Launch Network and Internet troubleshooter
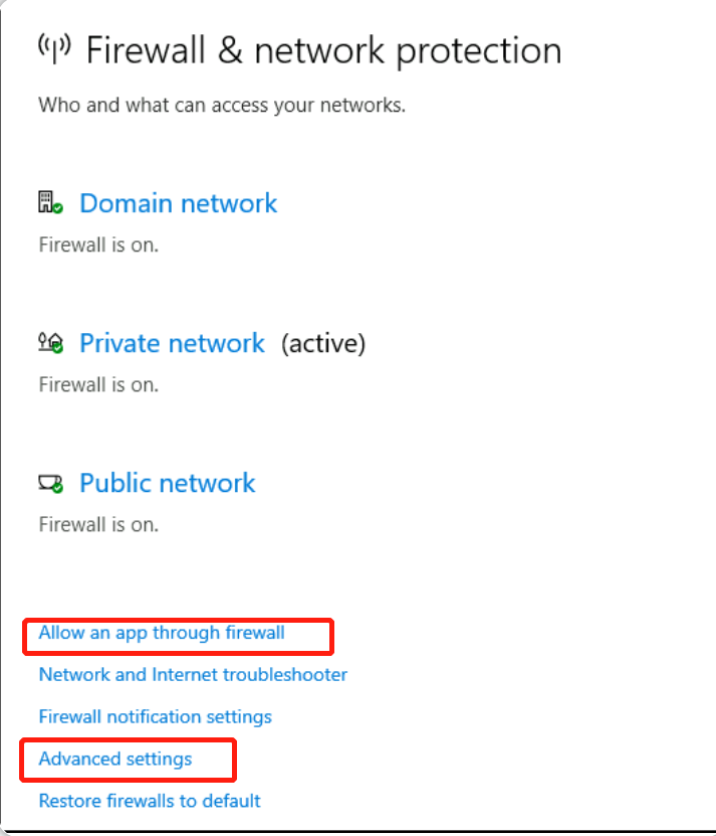The width and height of the screenshot is (716, 836). coord(193,674)
